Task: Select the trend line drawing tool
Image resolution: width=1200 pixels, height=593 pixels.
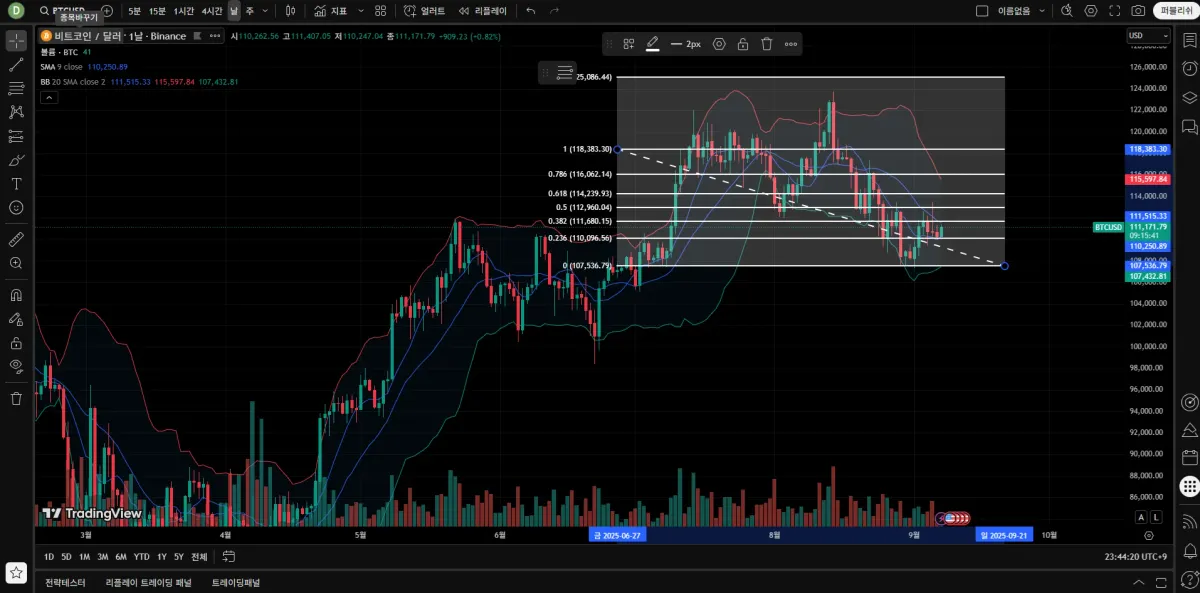Action: [16, 64]
